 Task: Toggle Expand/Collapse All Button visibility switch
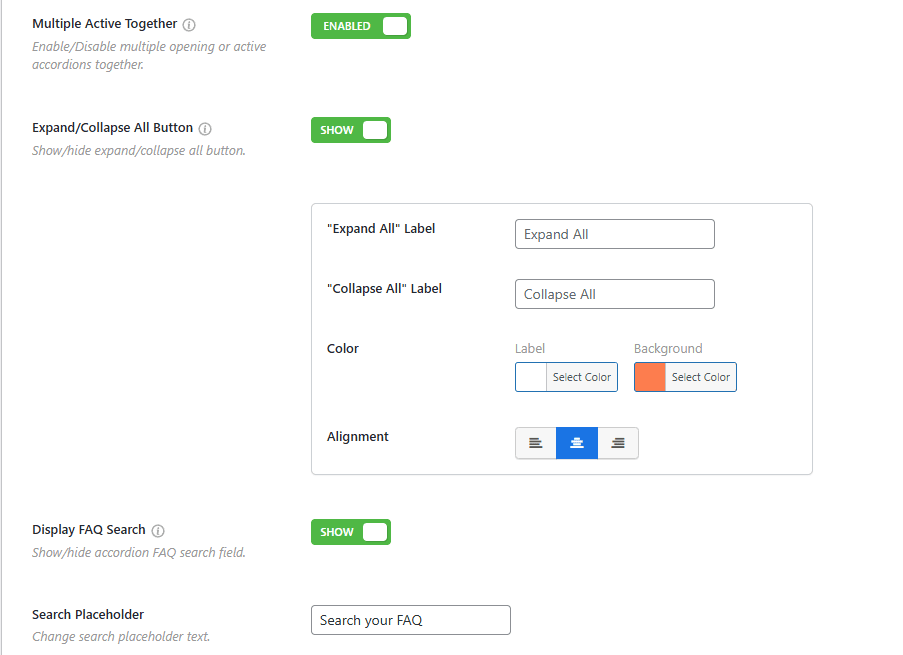point(351,130)
